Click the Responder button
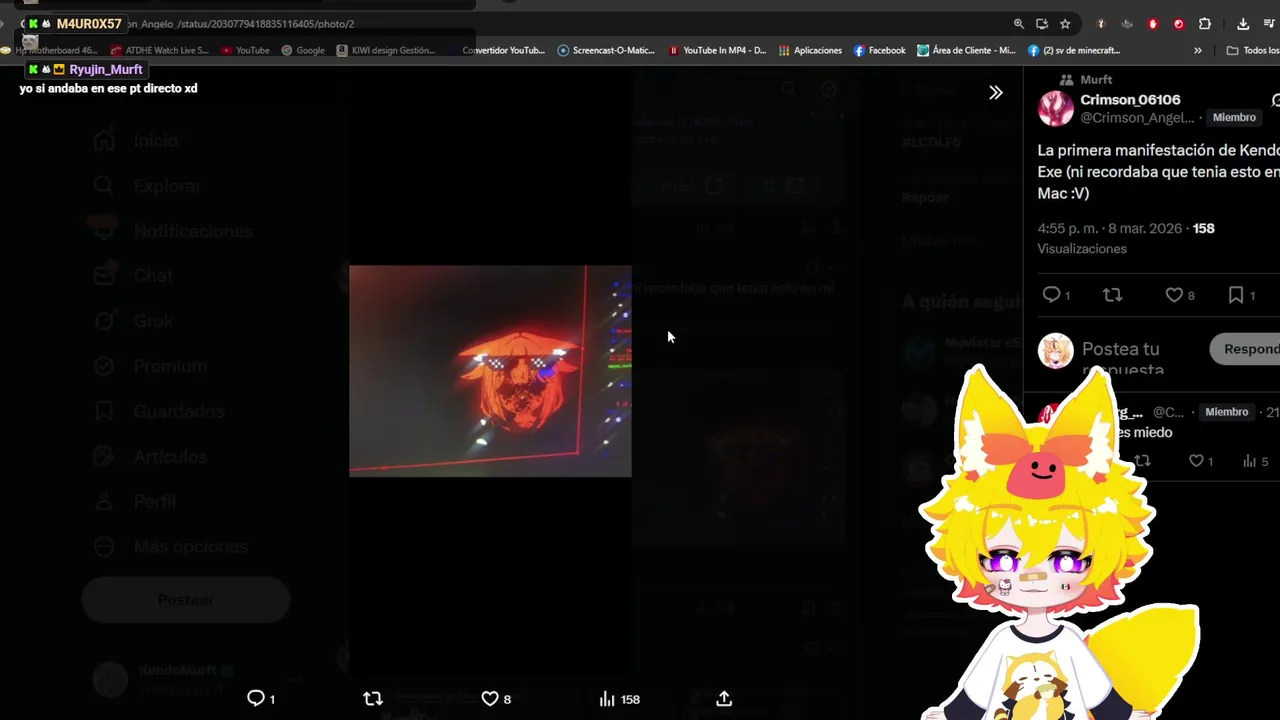Screen dimensions: 1280x720 click(x=1245, y=348)
